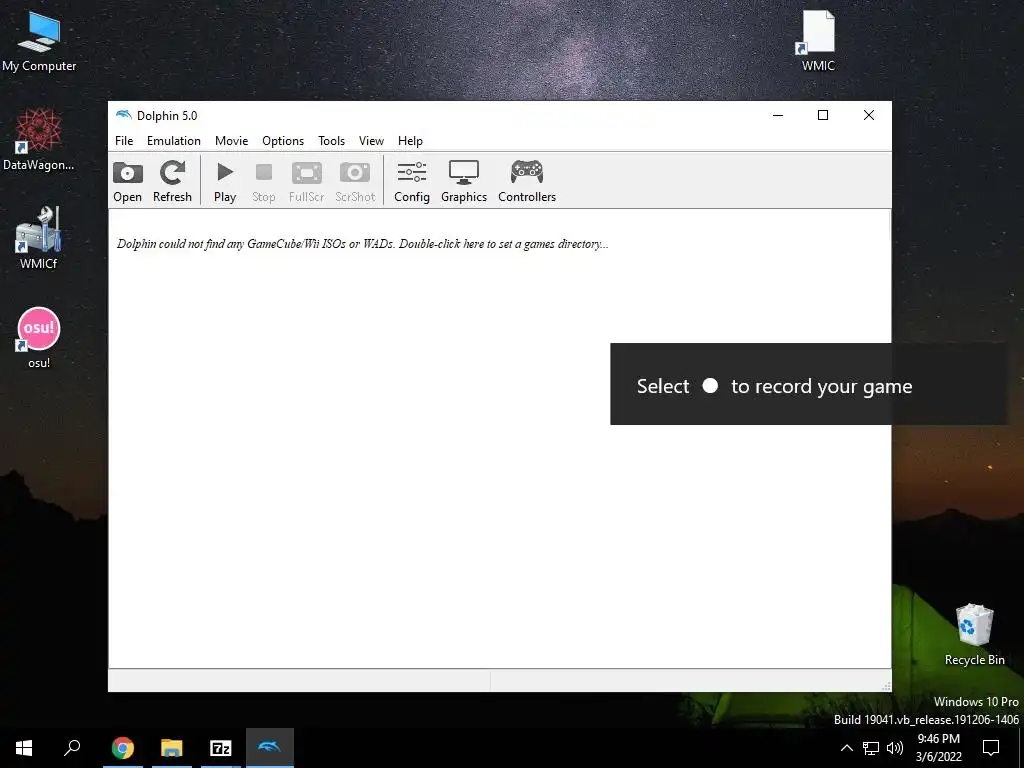Click the resize grip in the Dolphin status bar

886,686
